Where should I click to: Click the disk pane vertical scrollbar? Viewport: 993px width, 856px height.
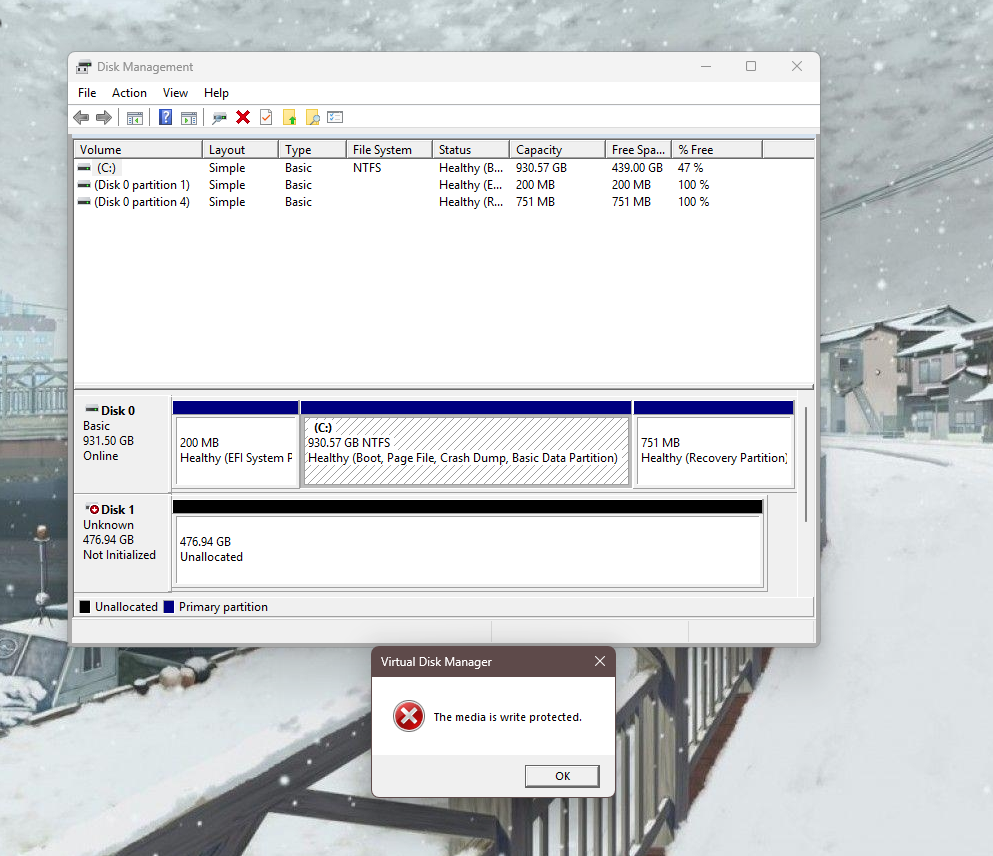[x=806, y=460]
